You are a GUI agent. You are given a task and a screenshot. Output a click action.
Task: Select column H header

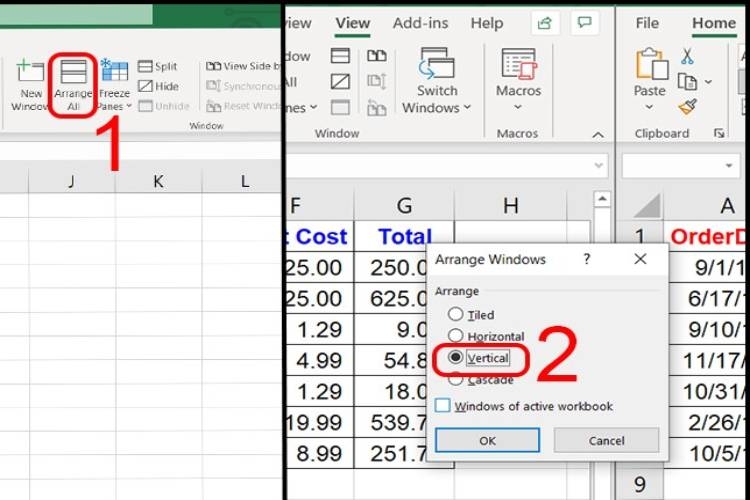point(510,206)
